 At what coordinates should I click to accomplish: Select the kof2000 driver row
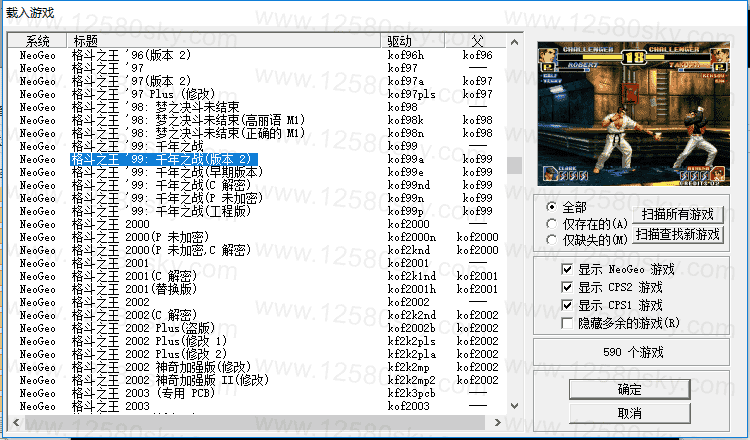click(256, 224)
